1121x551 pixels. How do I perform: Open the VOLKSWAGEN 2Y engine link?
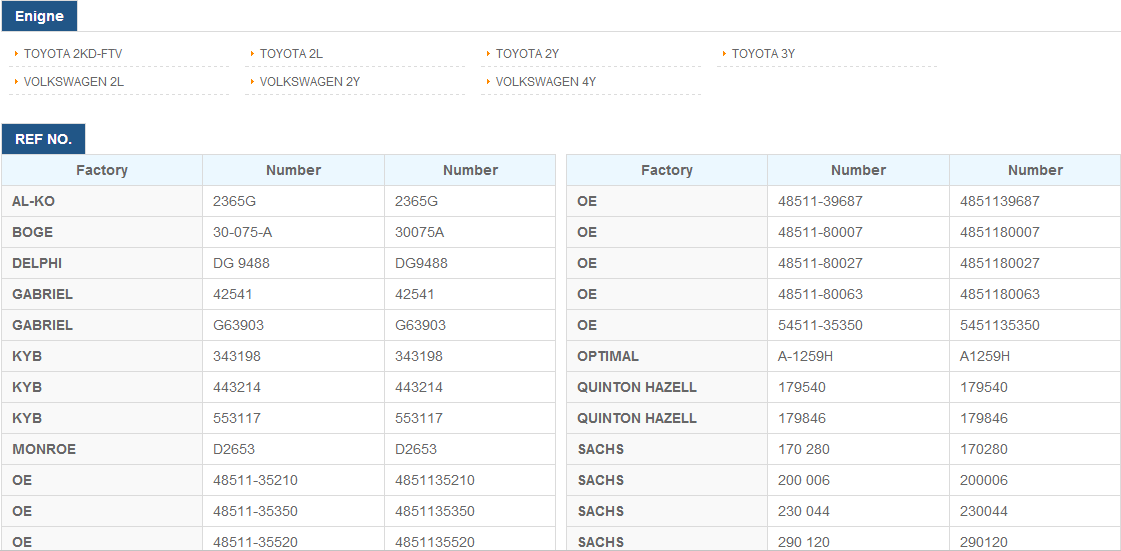(x=310, y=81)
